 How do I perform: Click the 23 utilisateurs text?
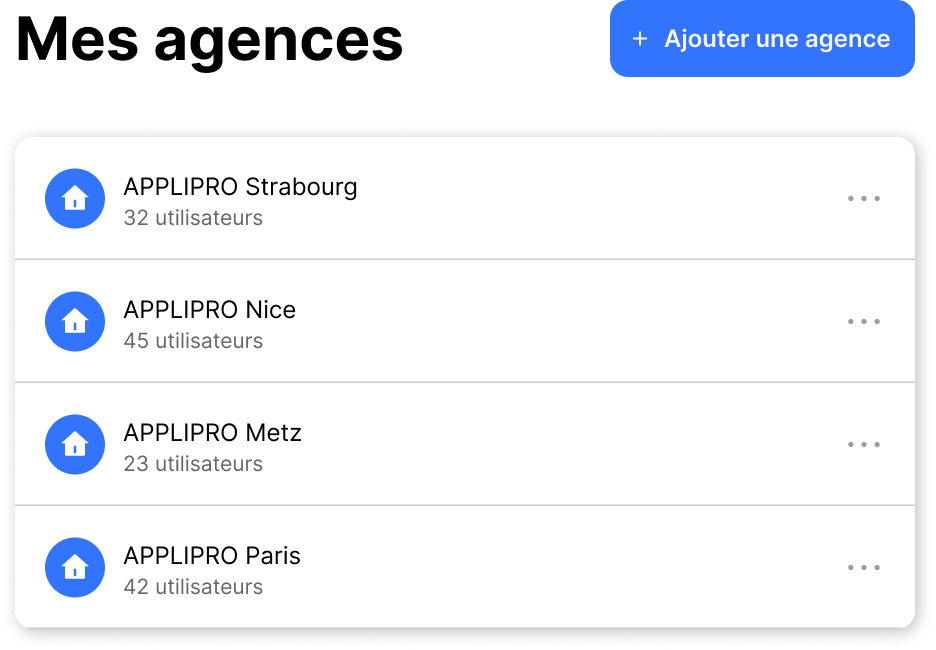tap(193, 464)
